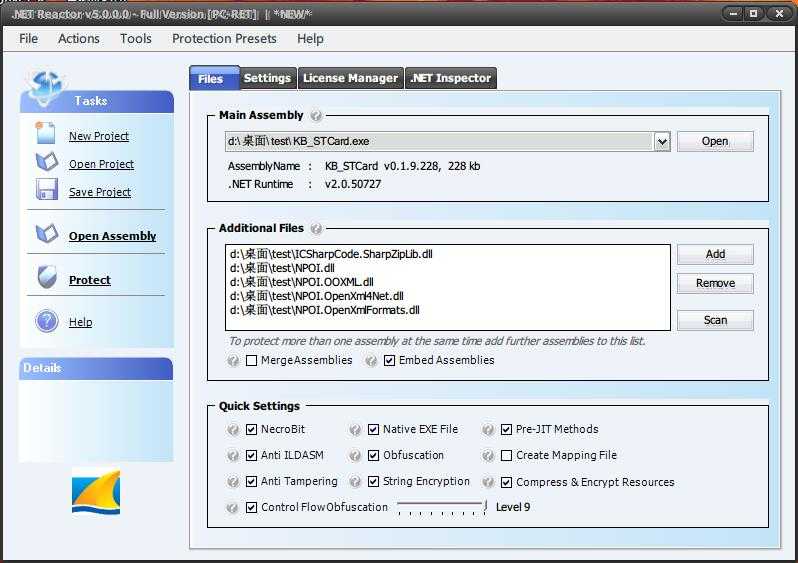Click the blue Help question mark icon
Image resolution: width=798 pixels, height=563 pixels.
pyautogui.click(x=47, y=321)
